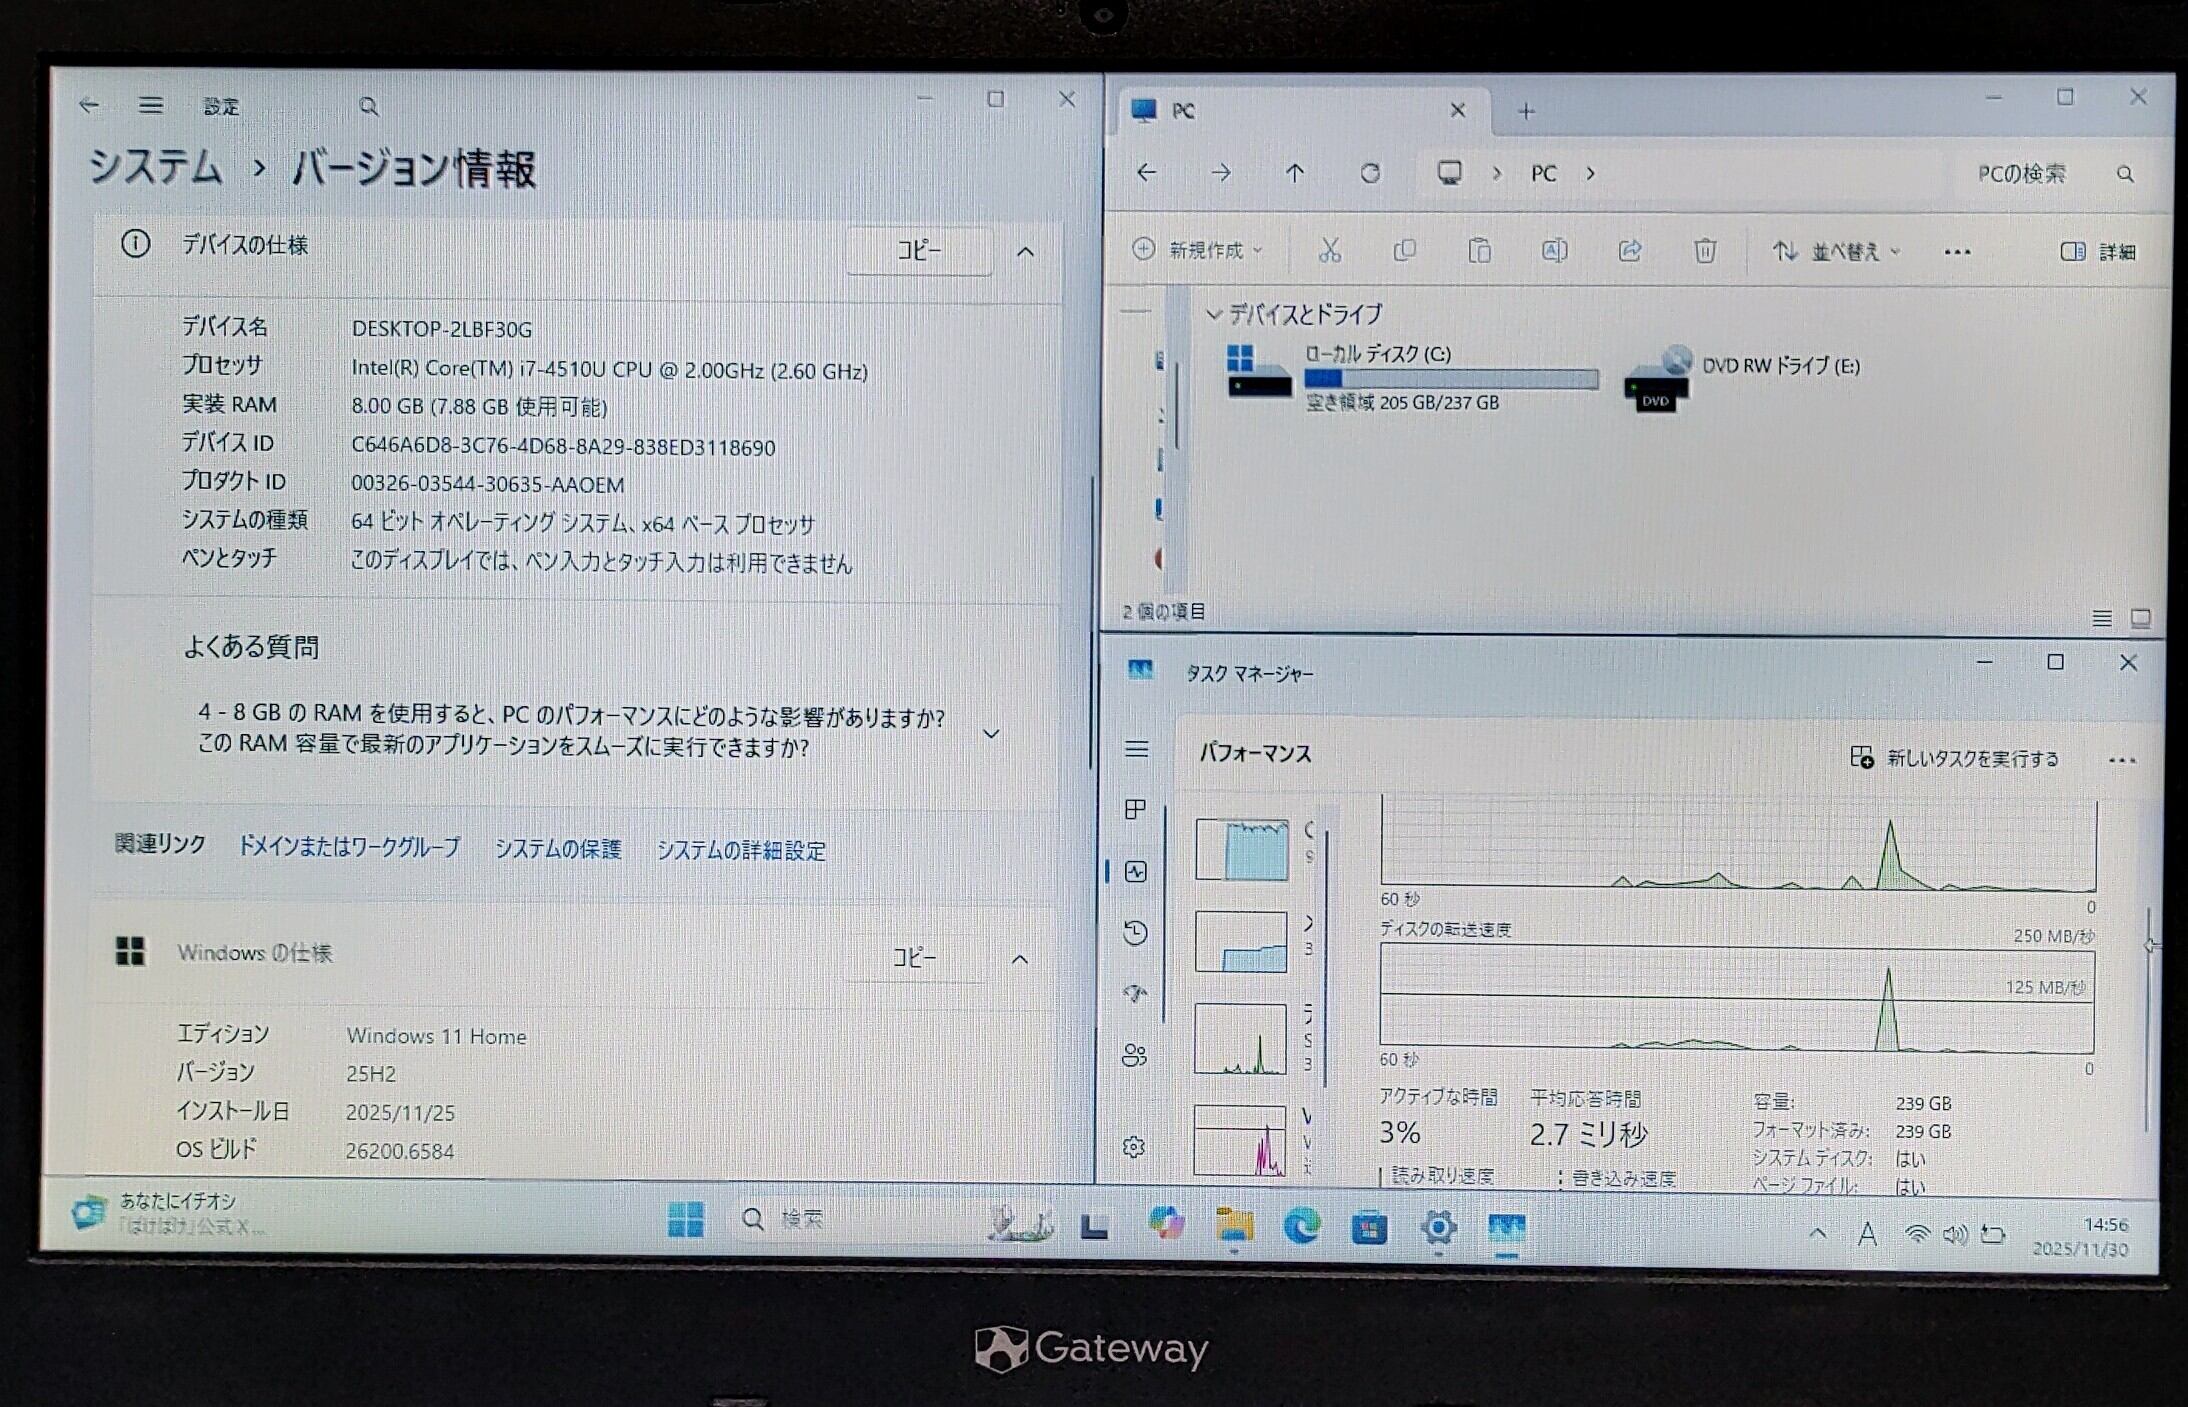2188x1407 pixels.
Task: Open a new Explorer tab with plus
Action: click(x=1526, y=111)
